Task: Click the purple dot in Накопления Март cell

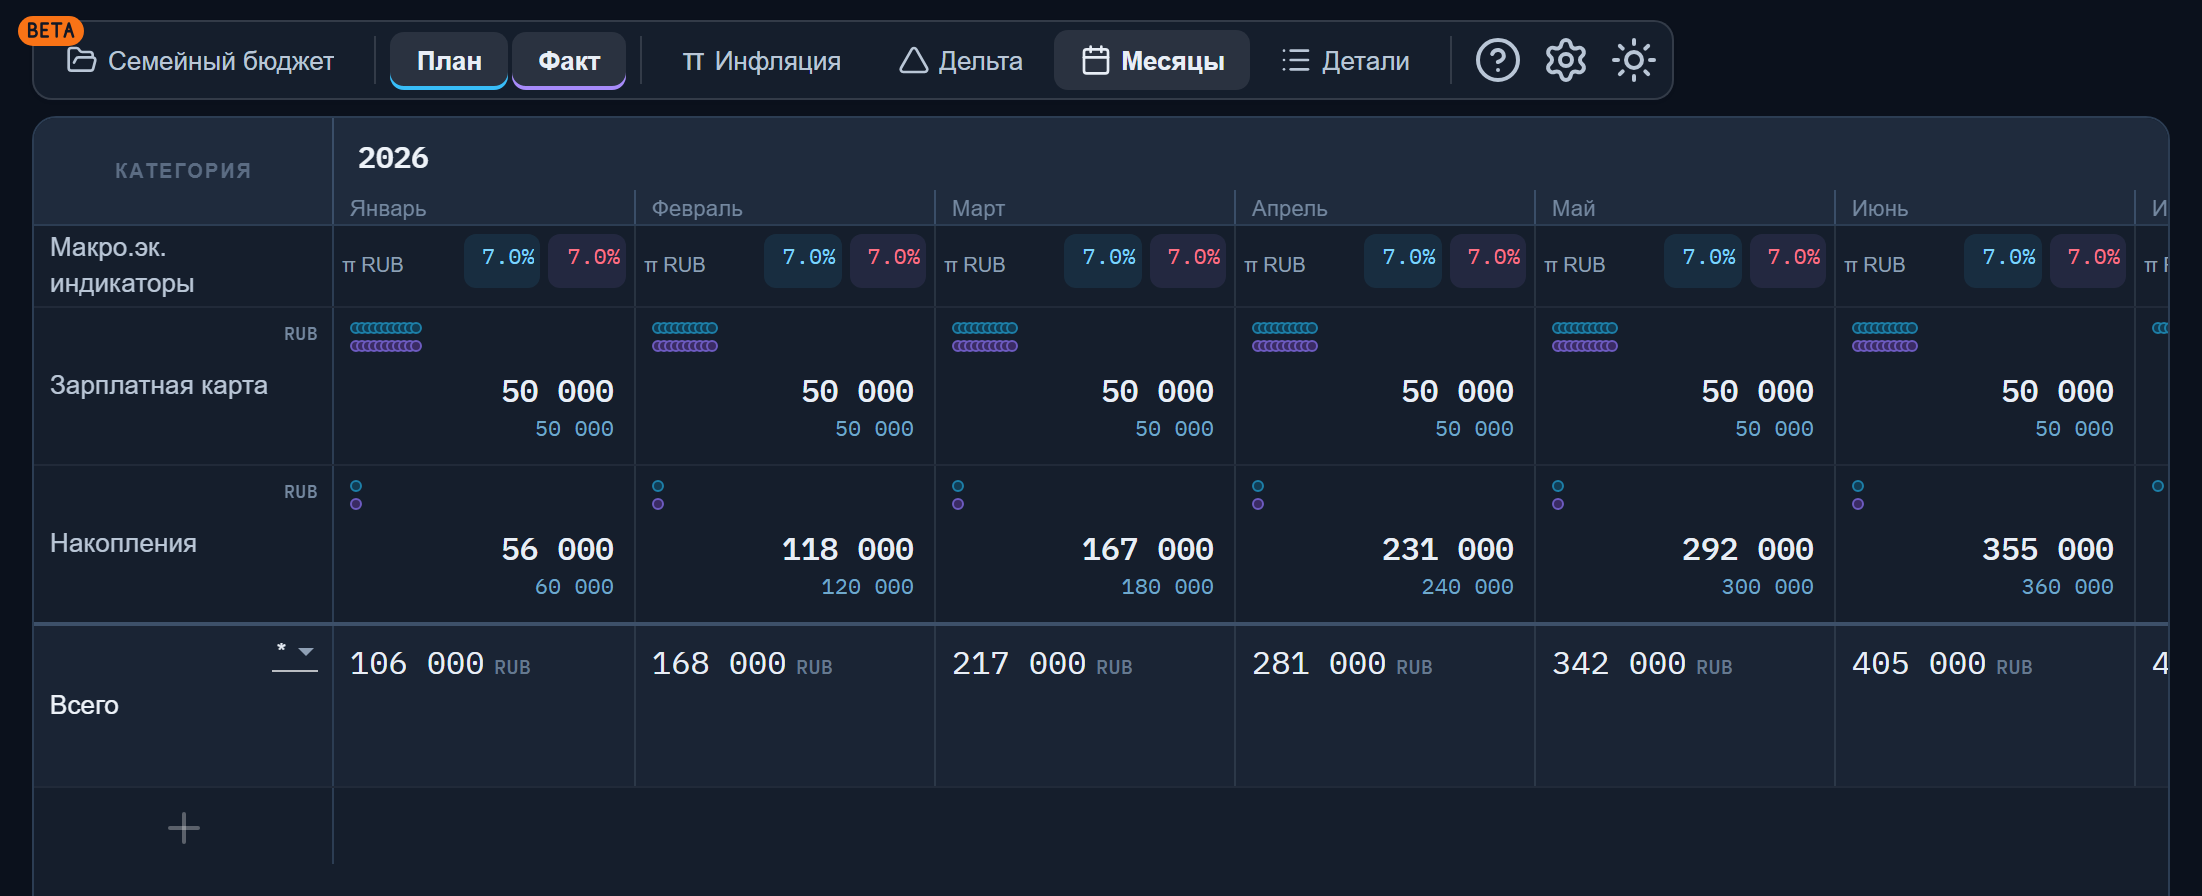Action: (x=958, y=504)
